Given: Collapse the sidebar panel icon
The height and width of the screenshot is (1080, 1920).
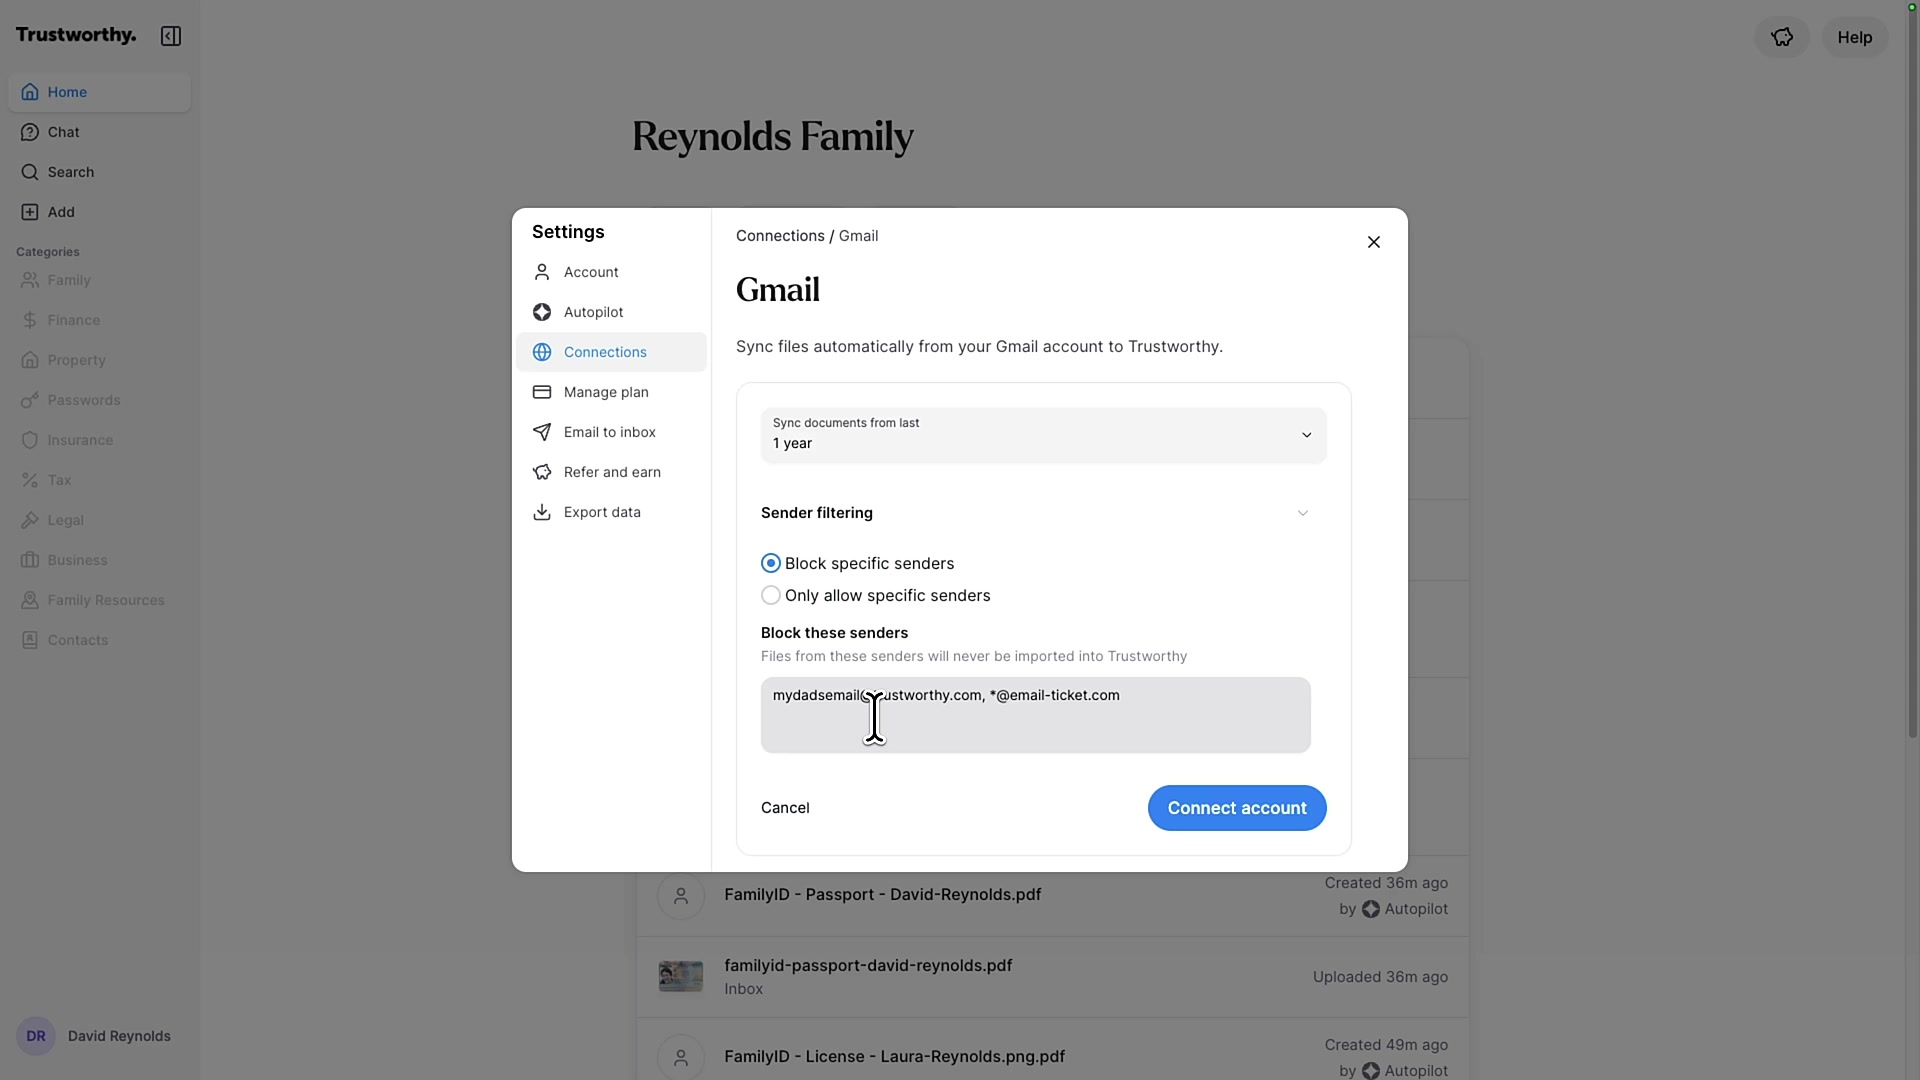Looking at the screenshot, I should [x=171, y=36].
